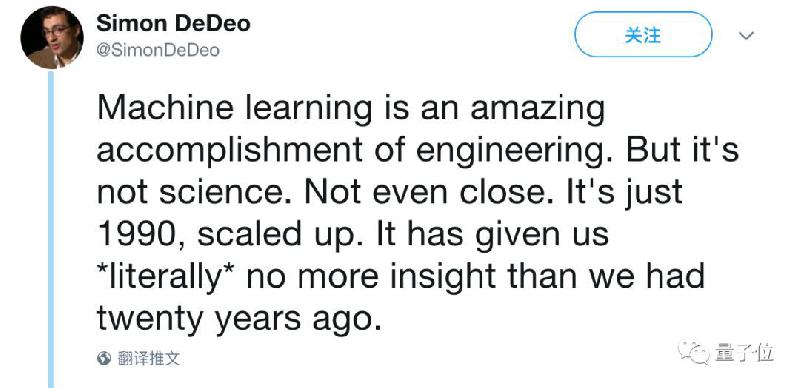This screenshot has width=800, height=388.
Task: Select 翻译推文 to translate tweet
Action: (x=148, y=358)
